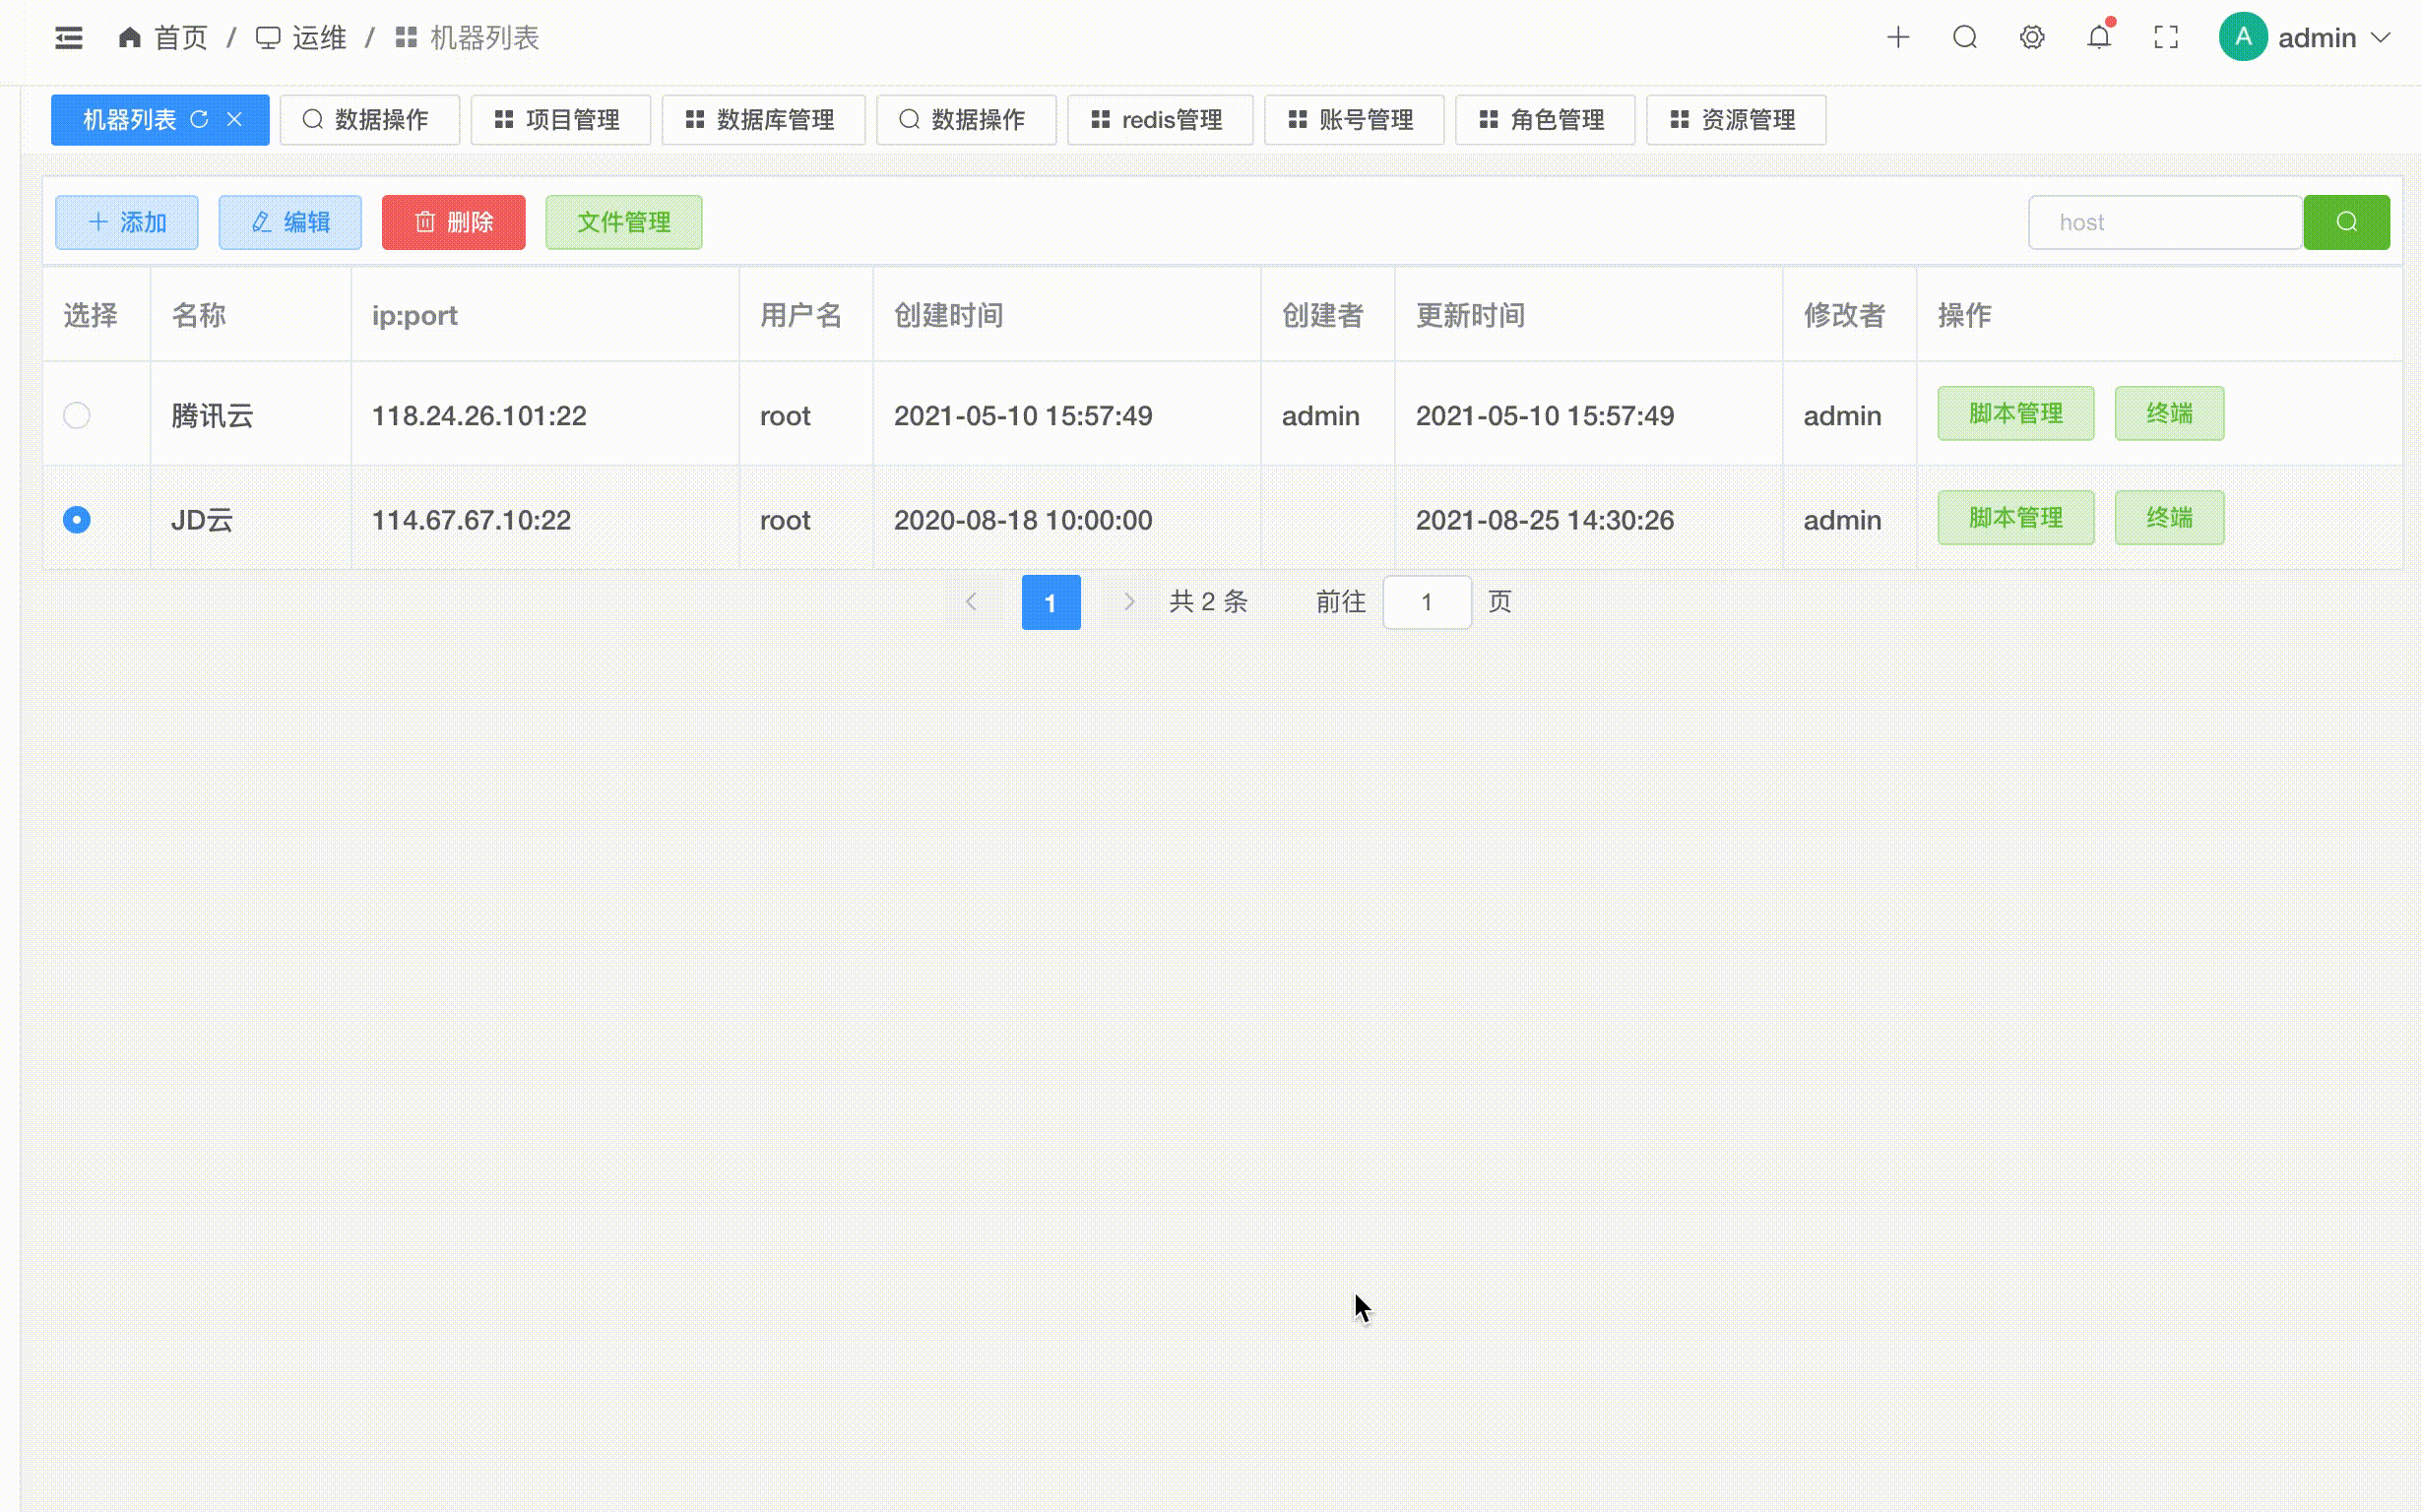Go to next page with the right arrow
Screen dimensions: 2422x1512
click(x=1128, y=601)
